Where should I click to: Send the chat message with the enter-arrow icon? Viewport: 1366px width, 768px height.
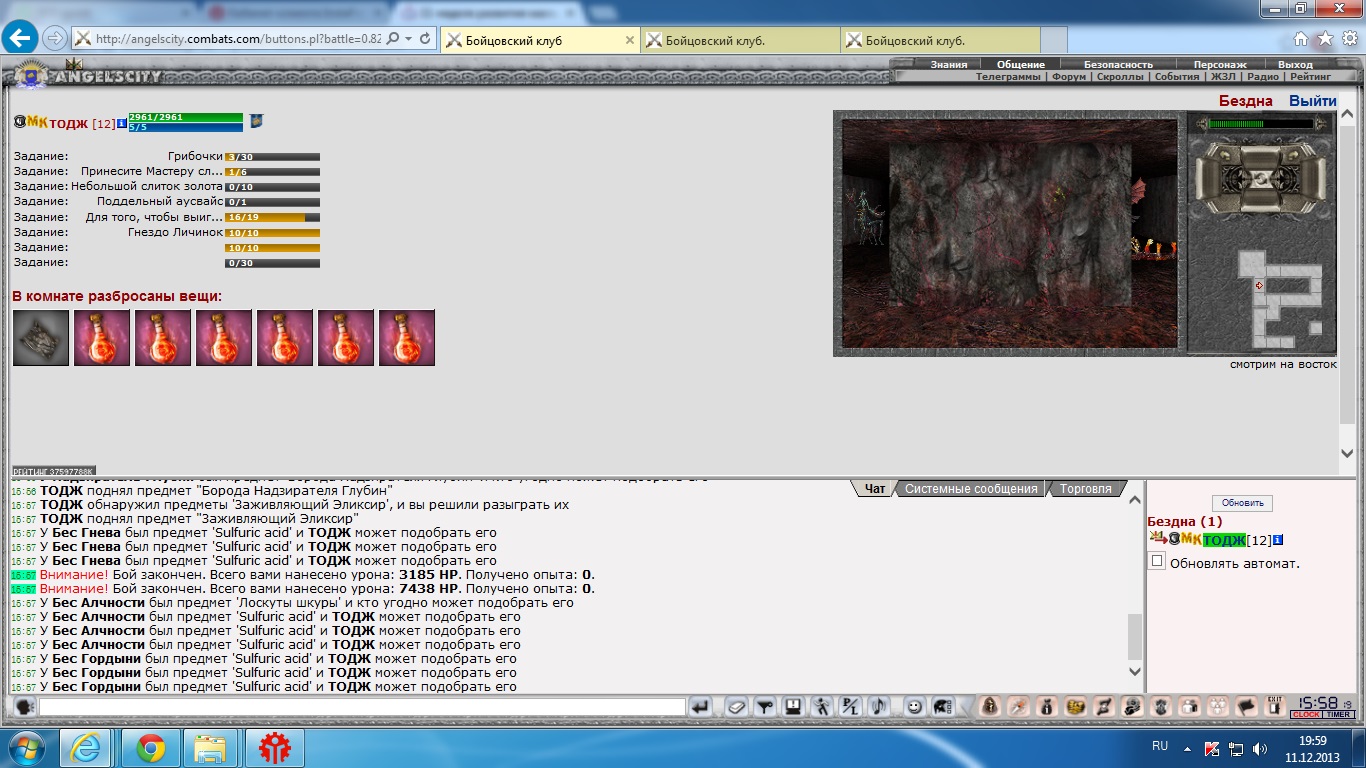[700, 707]
